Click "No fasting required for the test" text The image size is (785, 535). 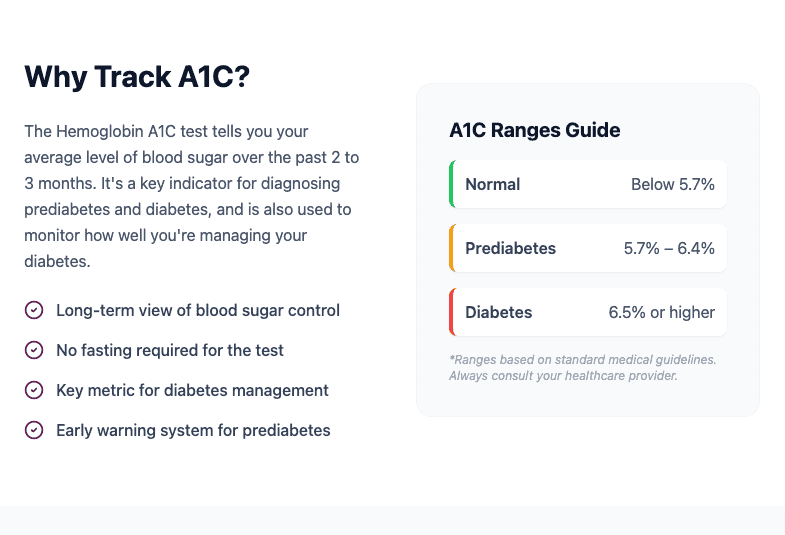(170, 350)
